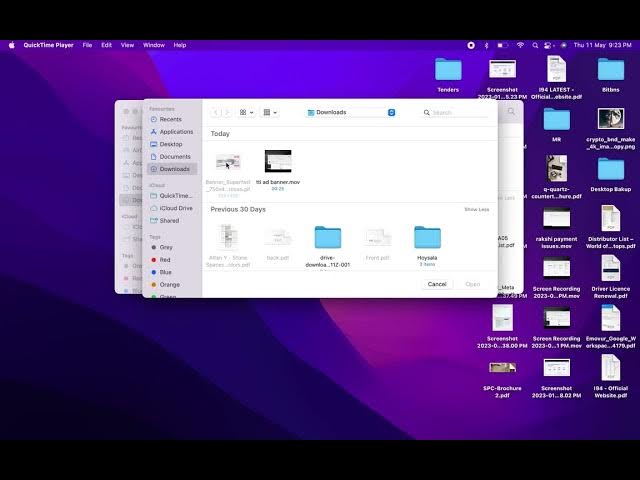Screen dimensions: 640x480
Task: Open the group-by options dropdown
Action: click(x=270, y=112)
